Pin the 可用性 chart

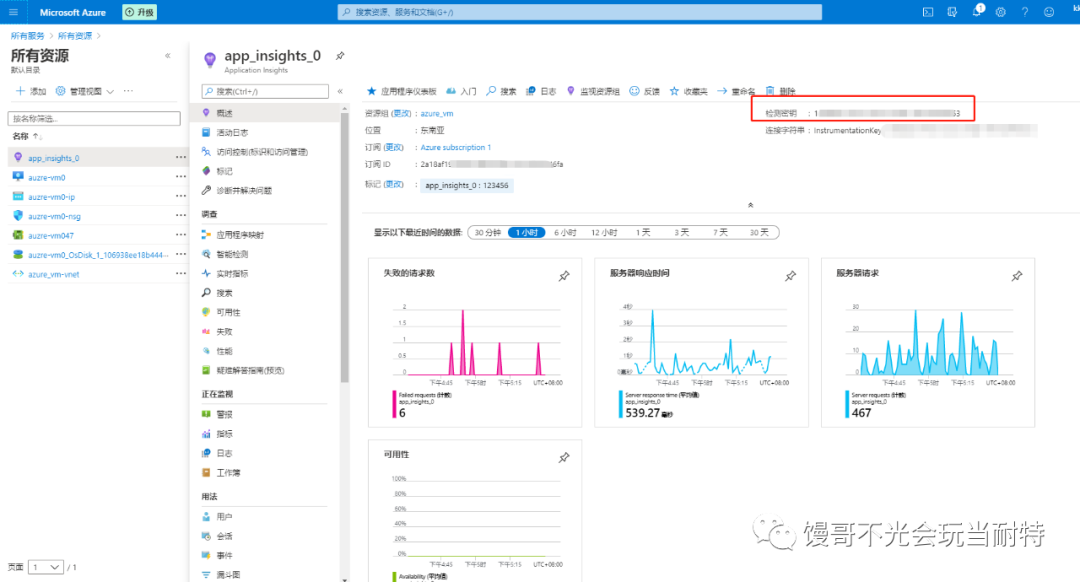pos(564,457)
